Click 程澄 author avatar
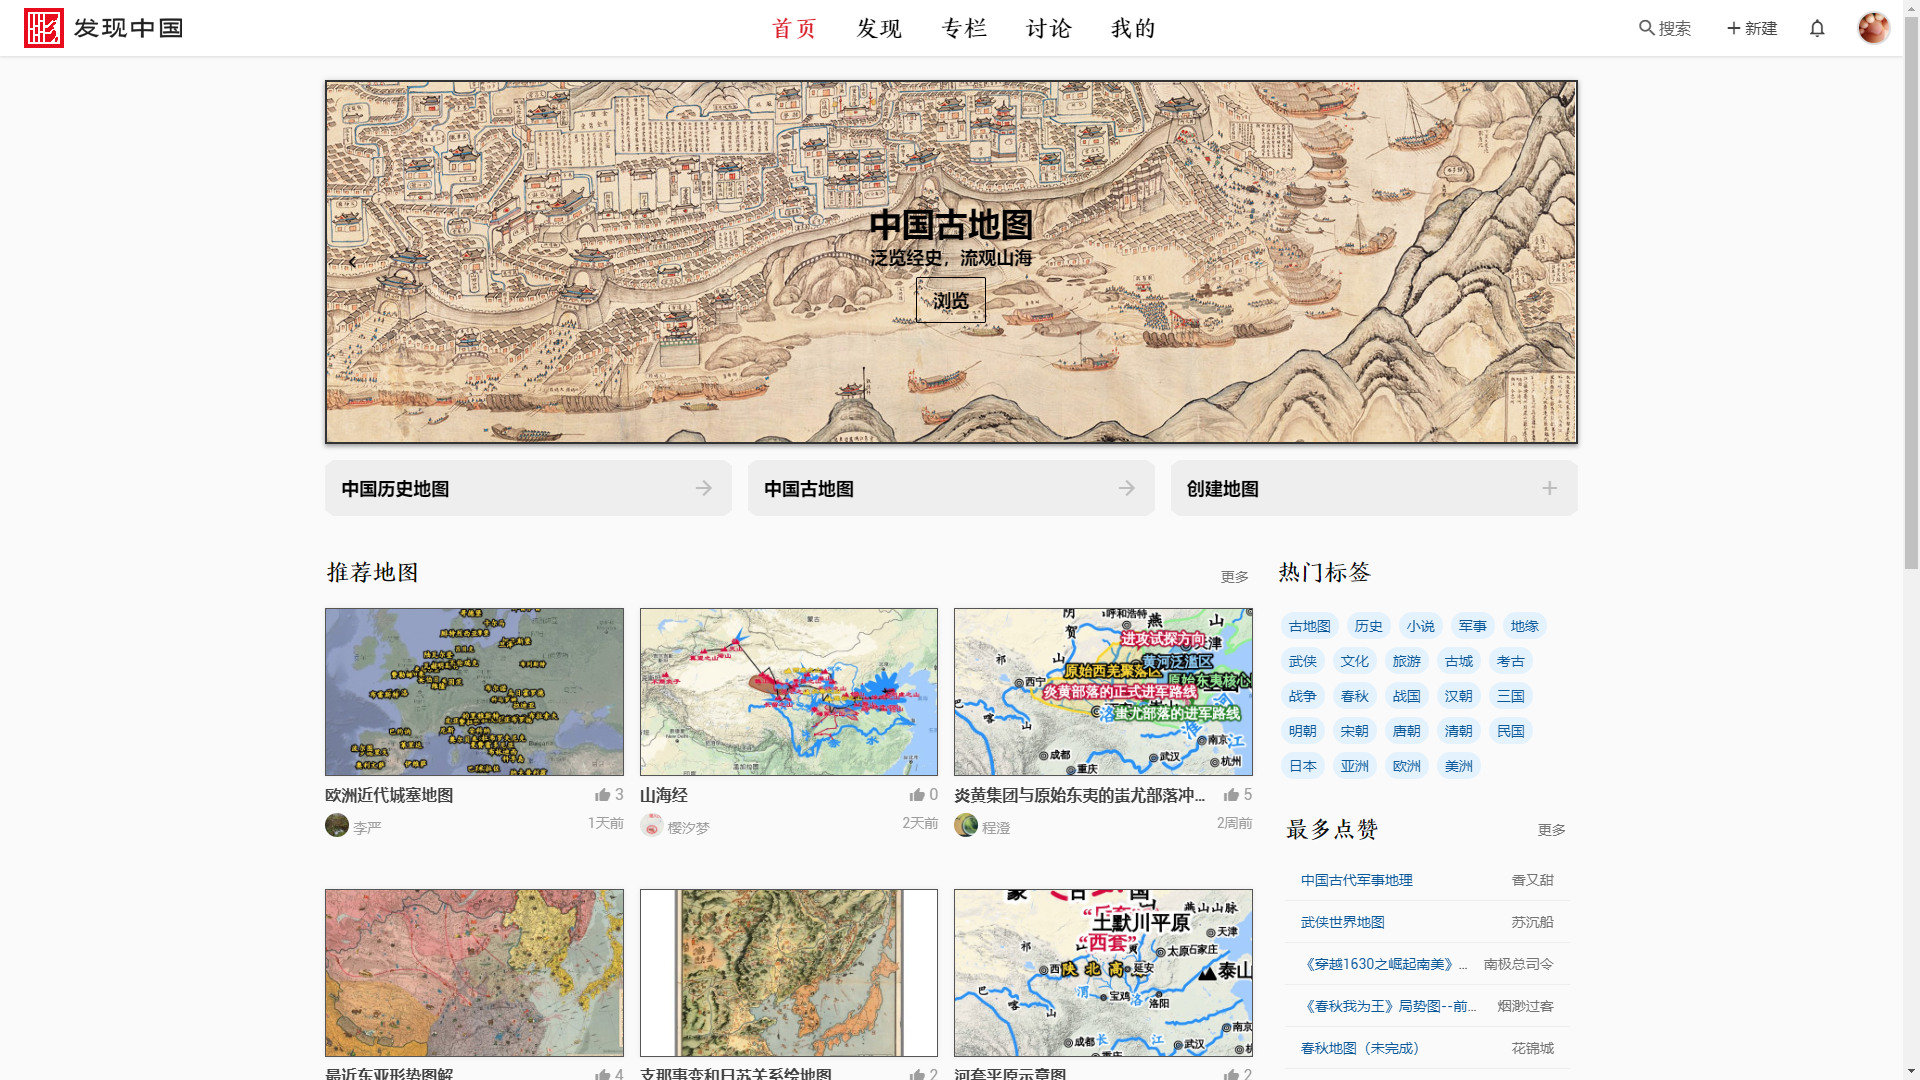 (x=966, y=825)
